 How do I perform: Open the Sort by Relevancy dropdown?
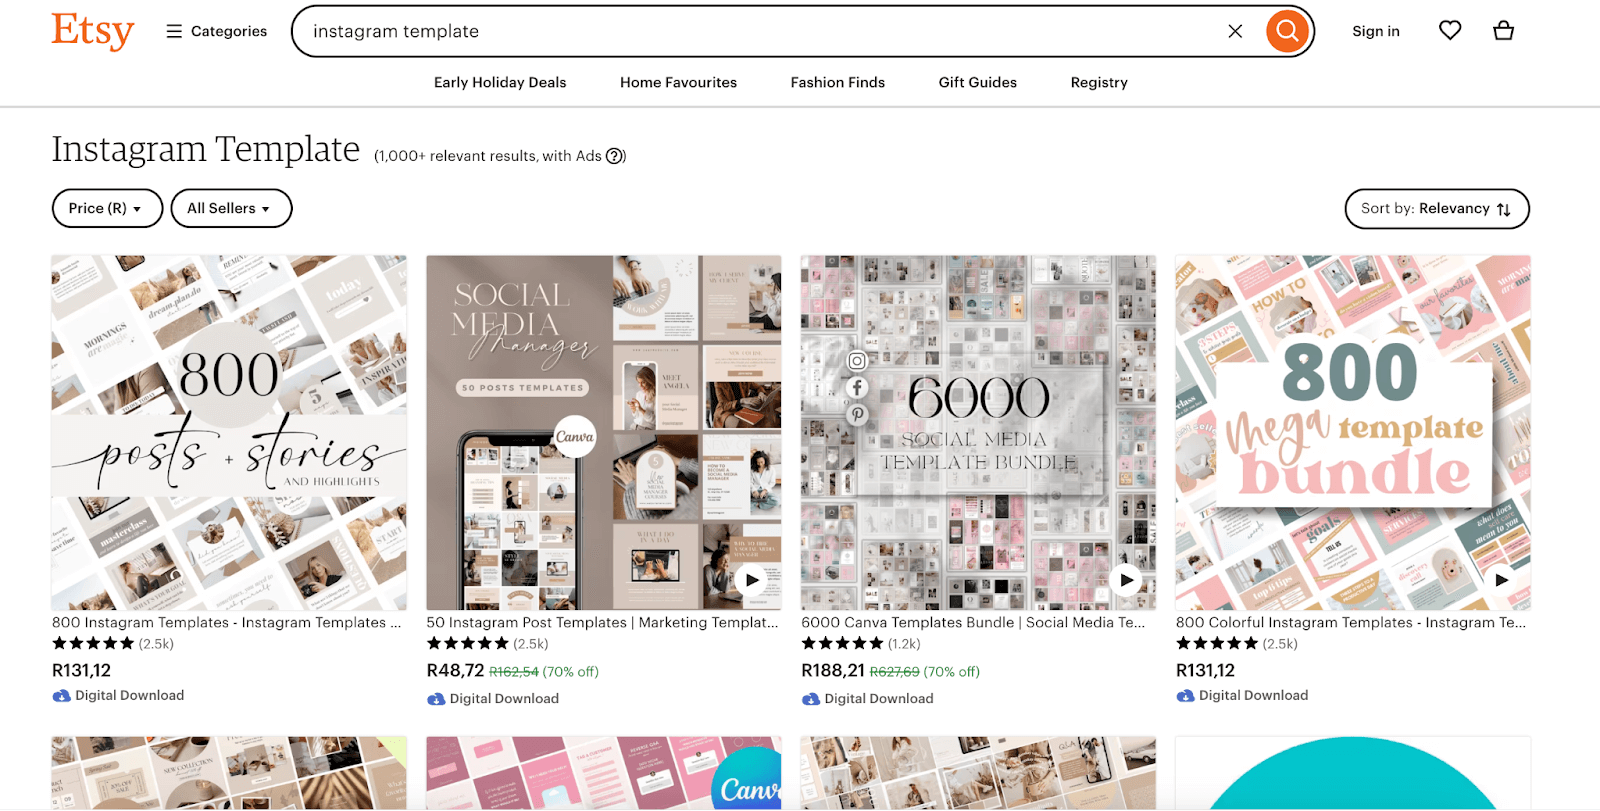point(1436,208)
